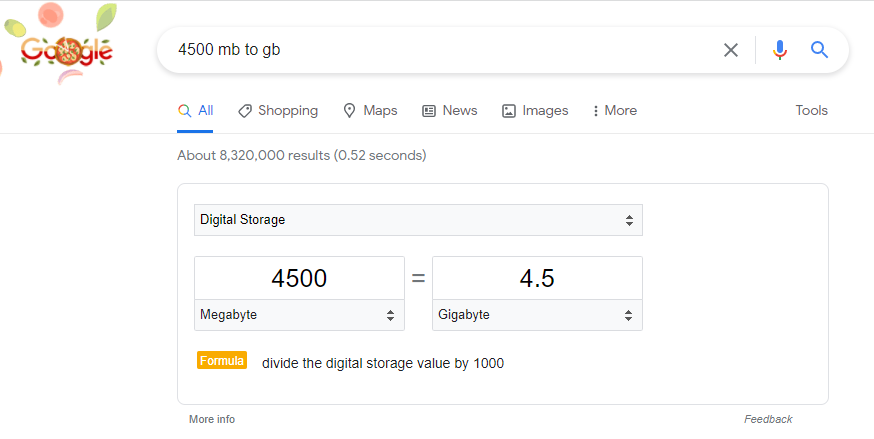The height and width of the screenshot is (439, 874).
Task: Open the Digital Storage category dropdown
Action: [418, 220]
